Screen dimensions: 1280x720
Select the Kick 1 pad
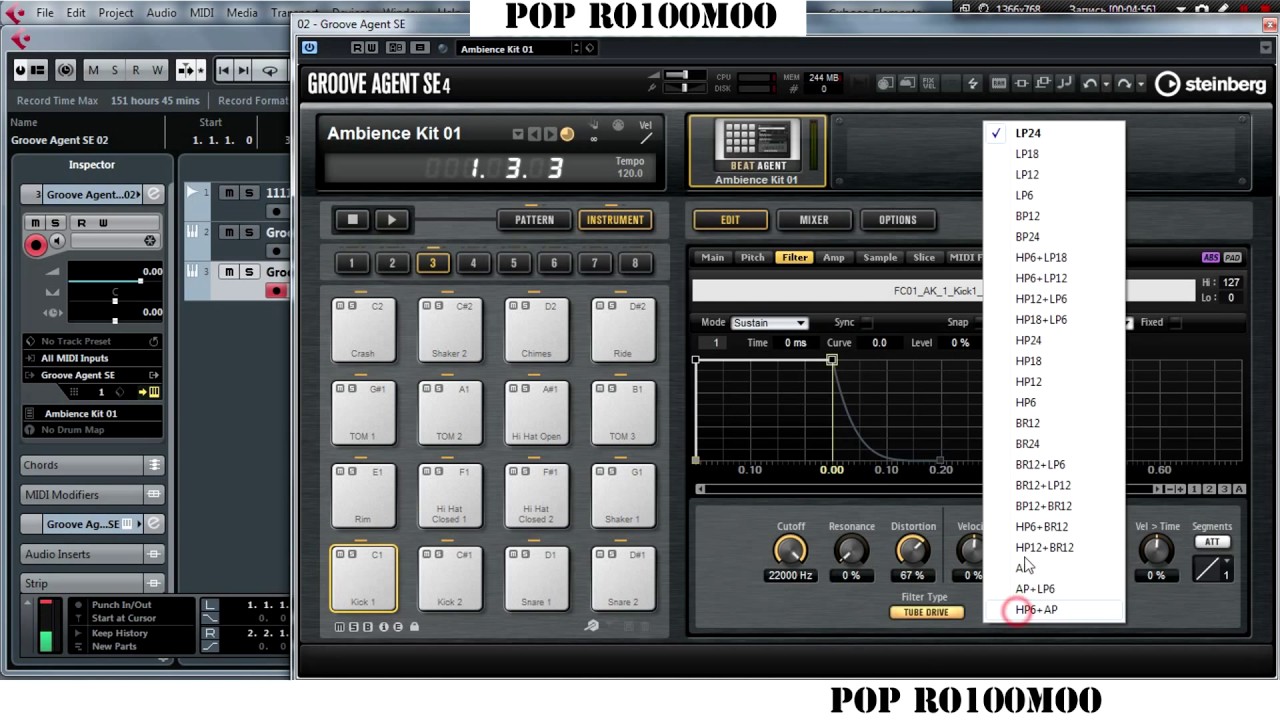tap(363, 578)
